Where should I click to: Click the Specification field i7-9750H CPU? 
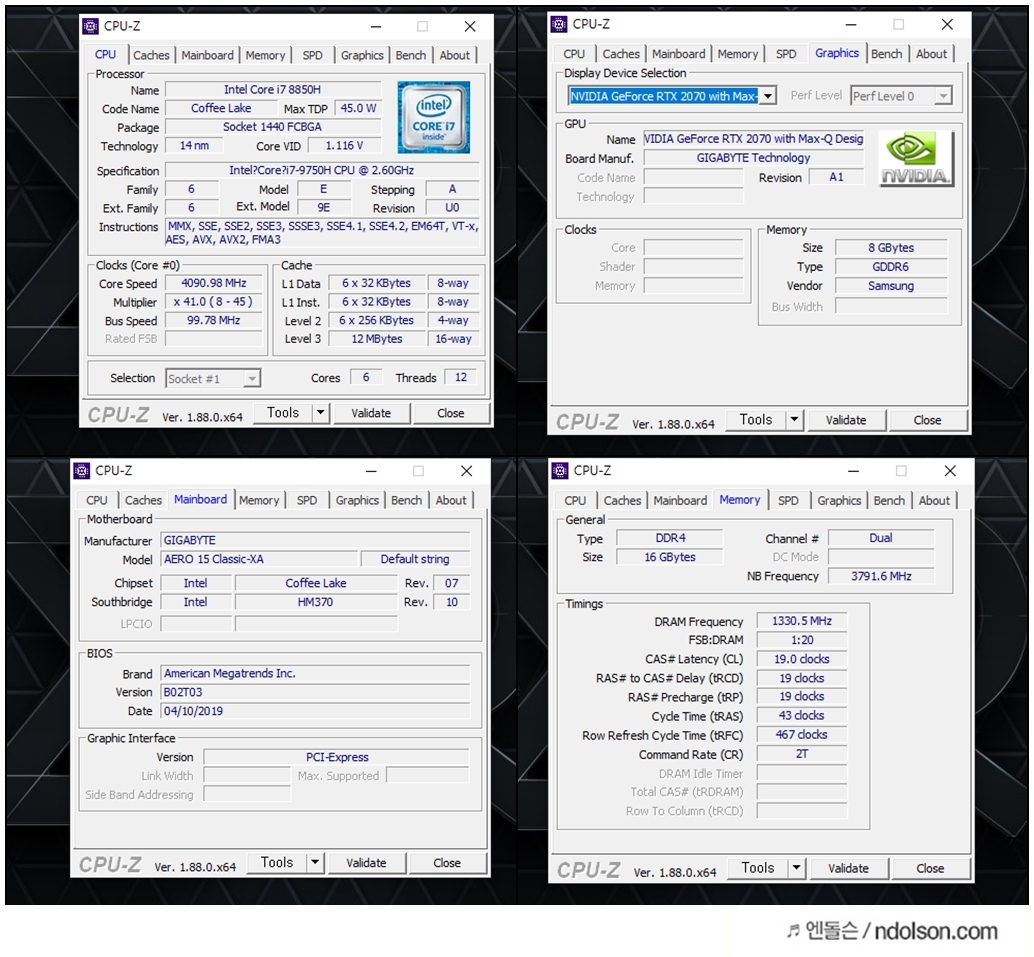(322, 170)
